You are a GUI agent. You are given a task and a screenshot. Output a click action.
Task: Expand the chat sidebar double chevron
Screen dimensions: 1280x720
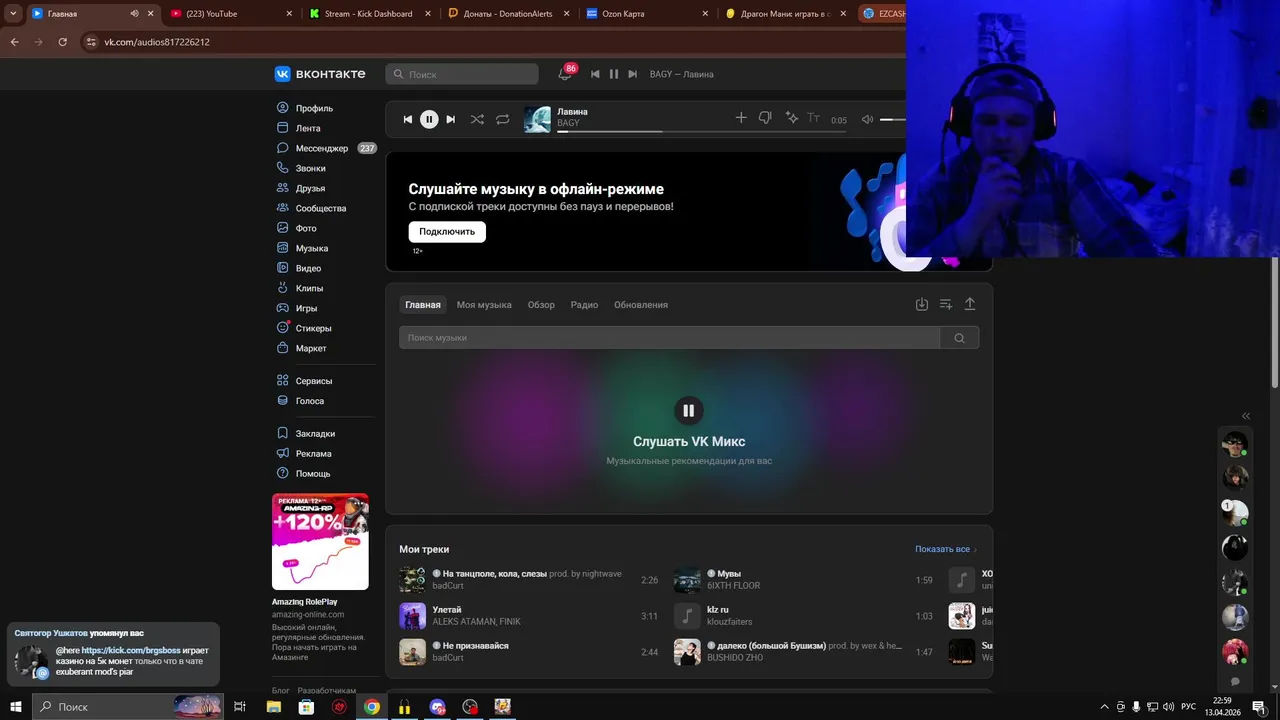click(x=1246, y=416)
